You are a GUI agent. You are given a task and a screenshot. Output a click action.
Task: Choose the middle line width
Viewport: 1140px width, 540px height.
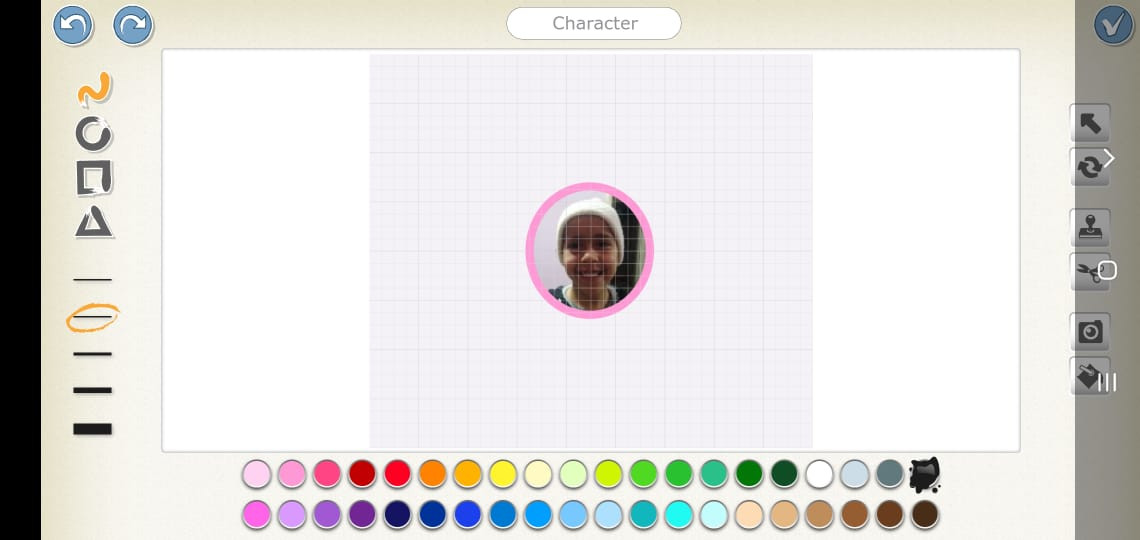click(x=92, y=354)
